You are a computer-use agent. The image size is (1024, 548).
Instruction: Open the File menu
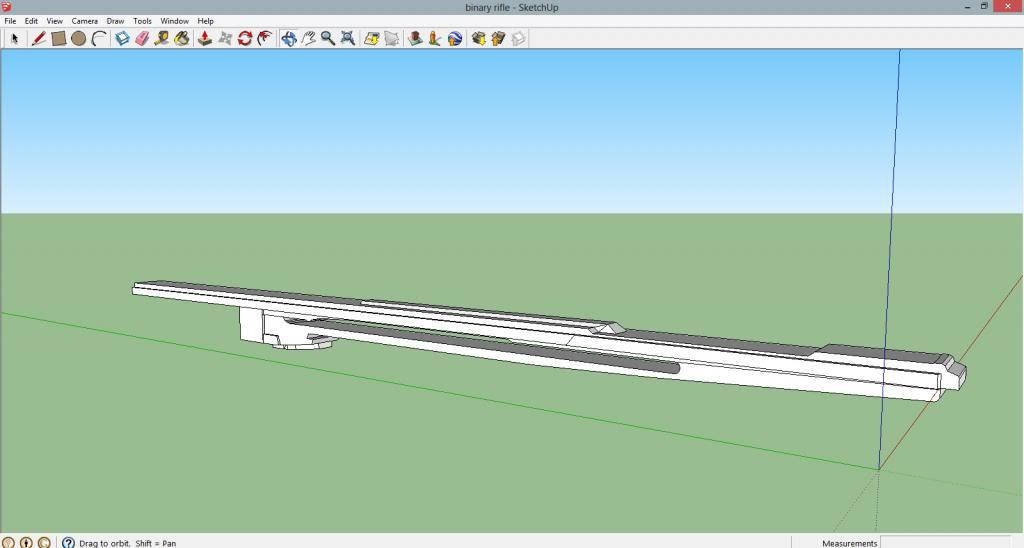click(10, 21)
